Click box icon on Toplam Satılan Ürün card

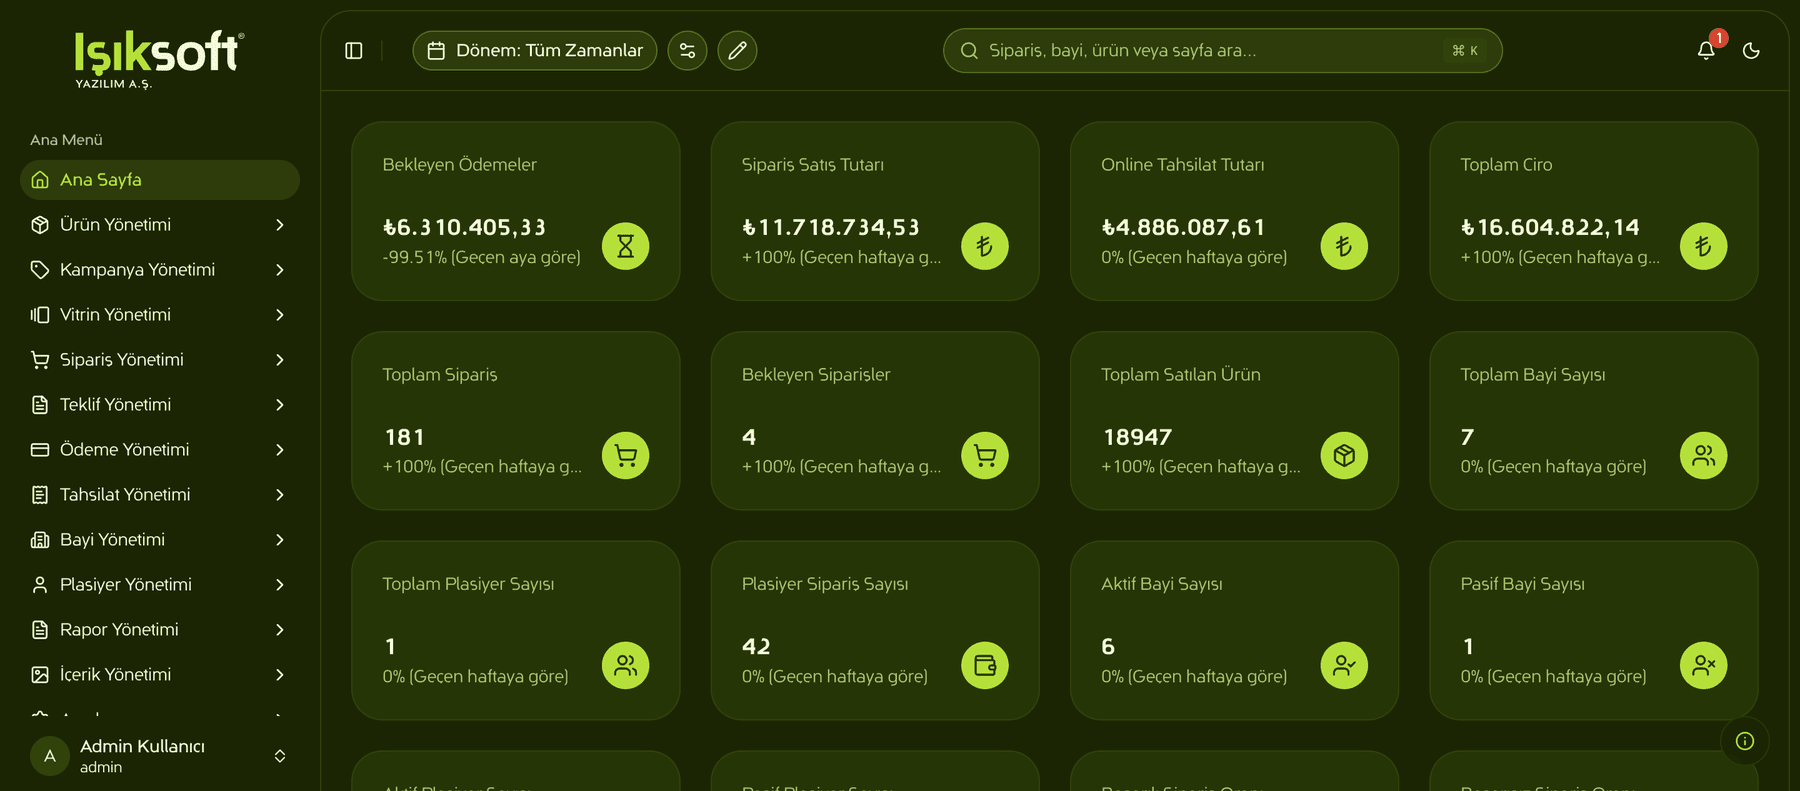(x=1344, y=456)
